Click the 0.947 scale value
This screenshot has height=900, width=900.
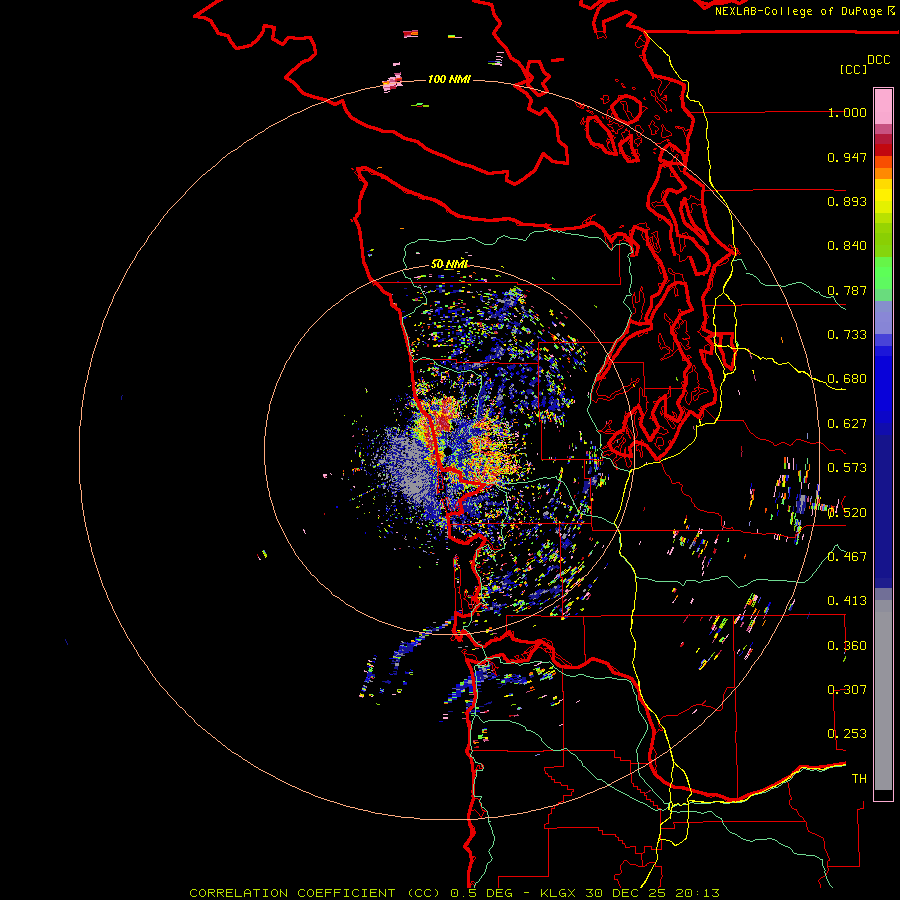(x=847, y=157)
